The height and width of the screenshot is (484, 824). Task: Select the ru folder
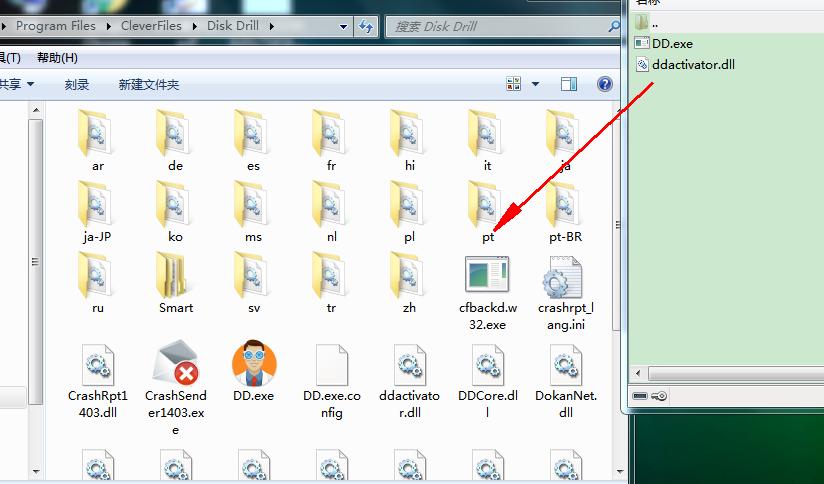(x=97, y=283)
